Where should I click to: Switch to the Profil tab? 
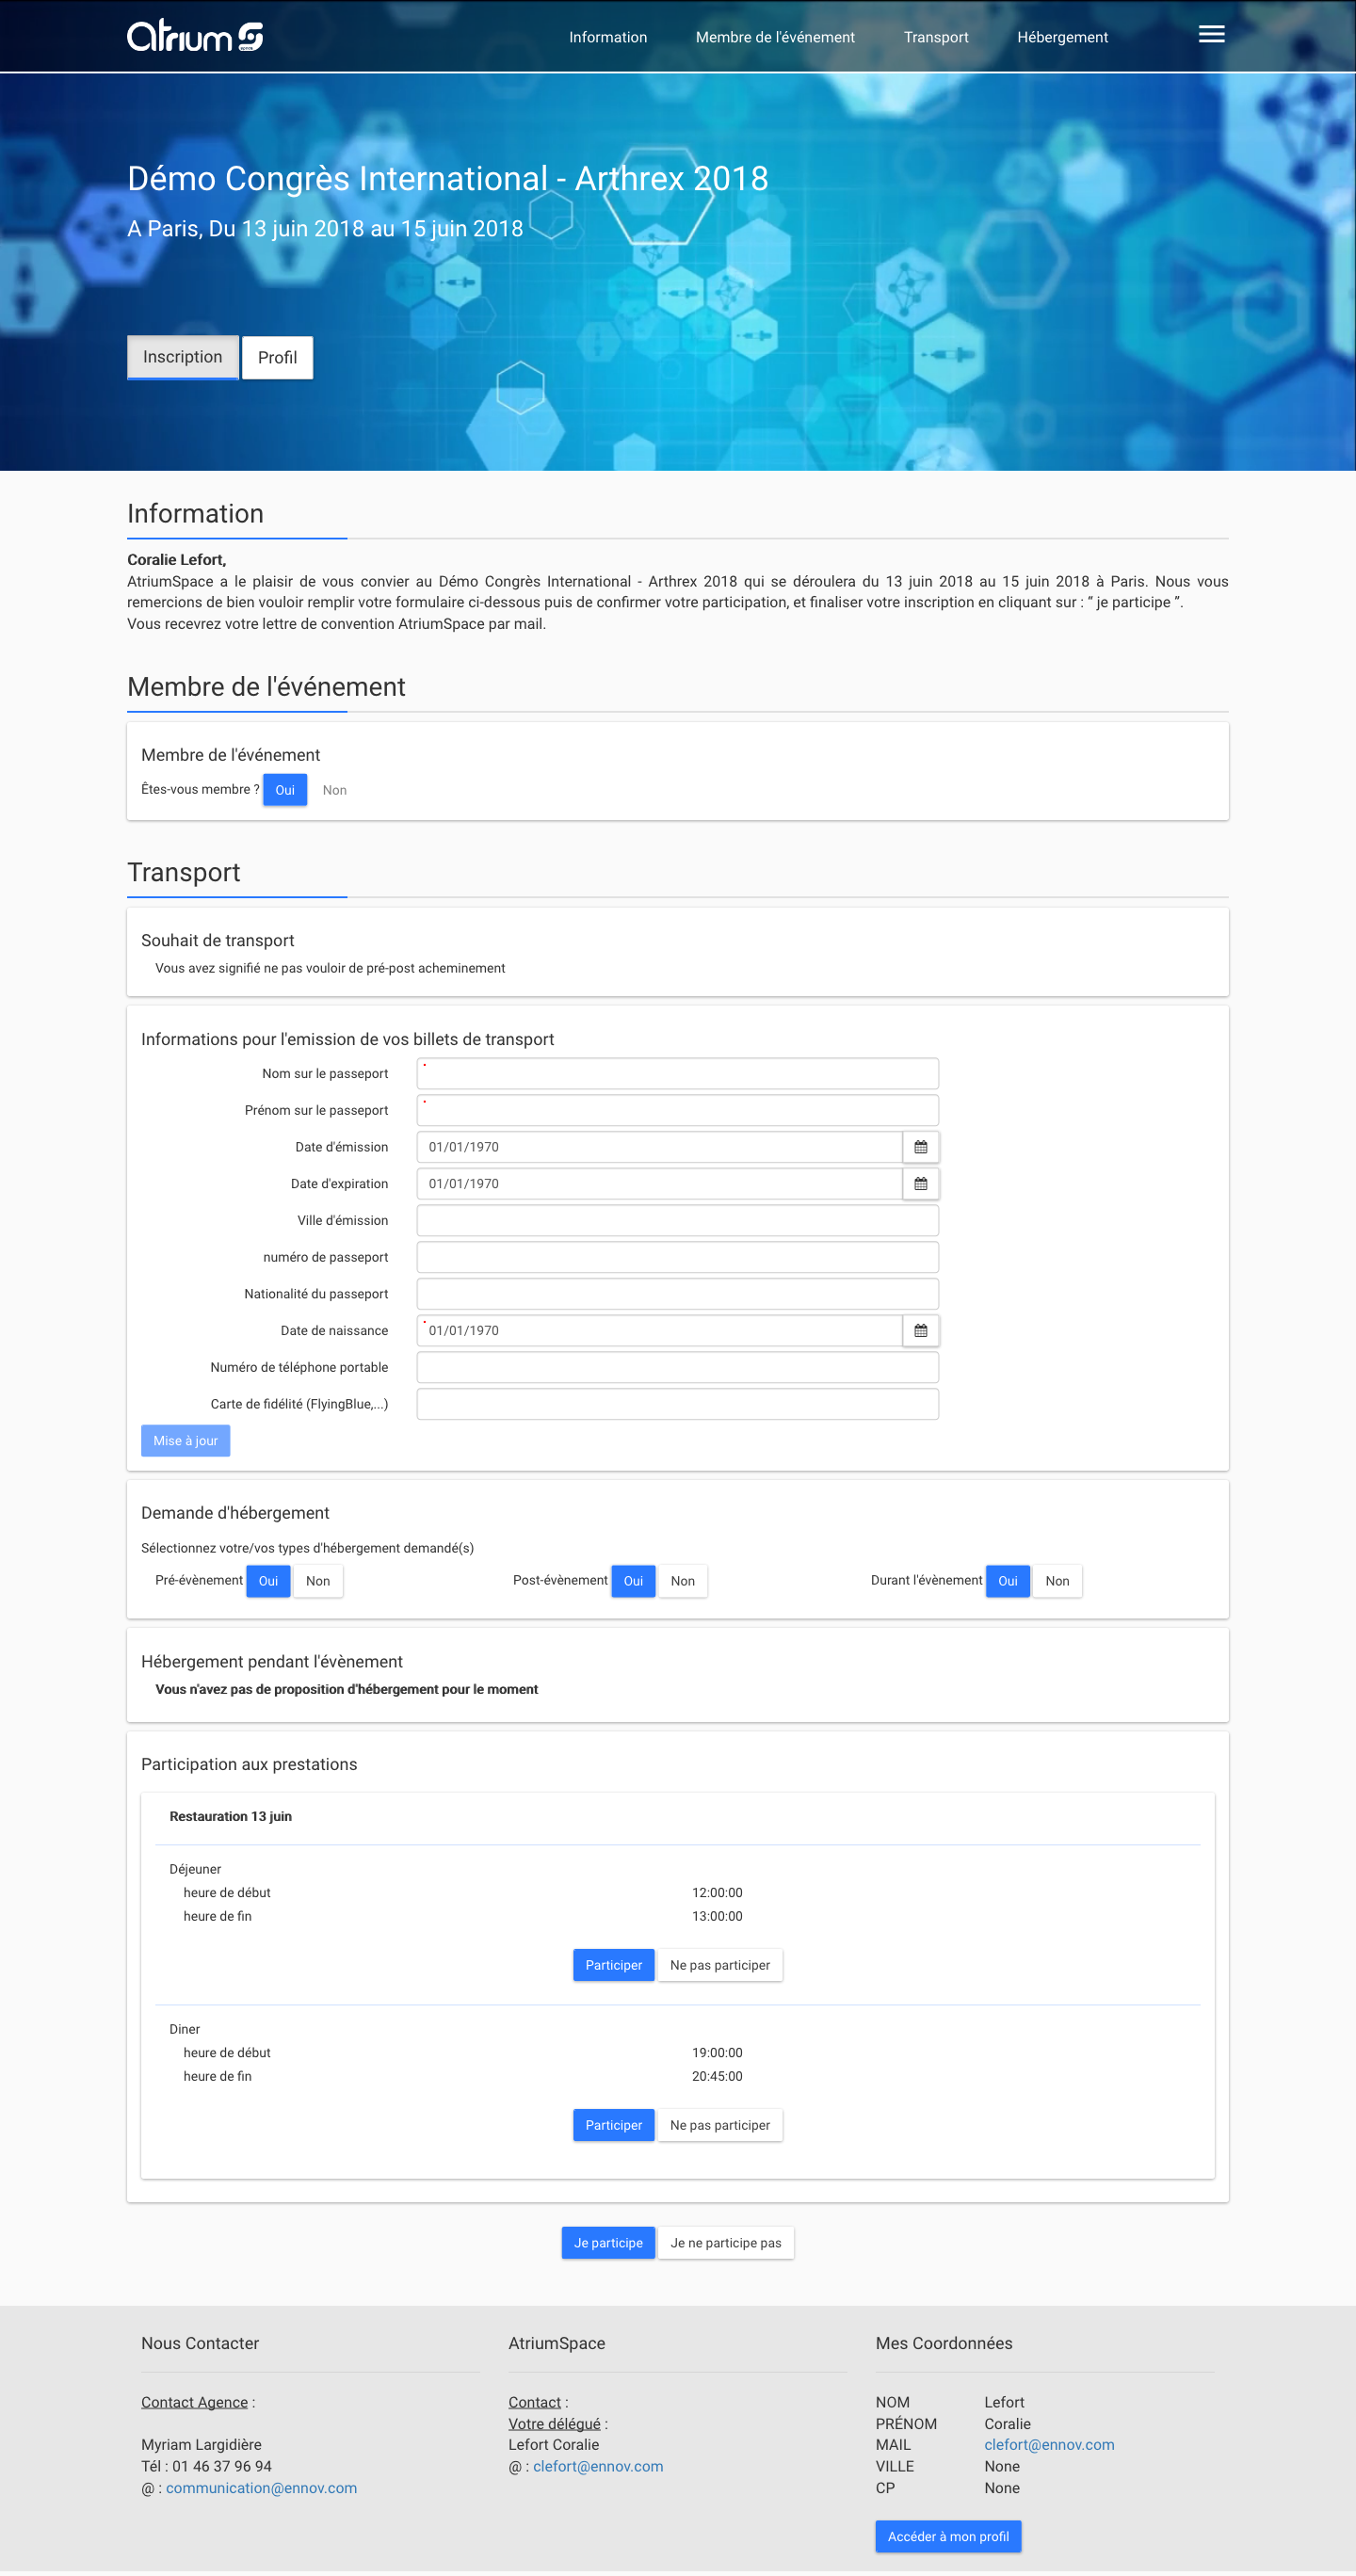tap(277, 358)
